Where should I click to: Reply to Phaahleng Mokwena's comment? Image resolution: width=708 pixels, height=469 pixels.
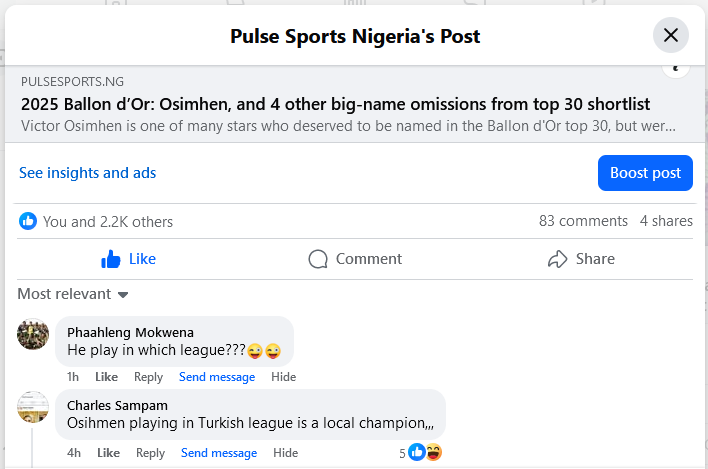(x=148, y=377)
